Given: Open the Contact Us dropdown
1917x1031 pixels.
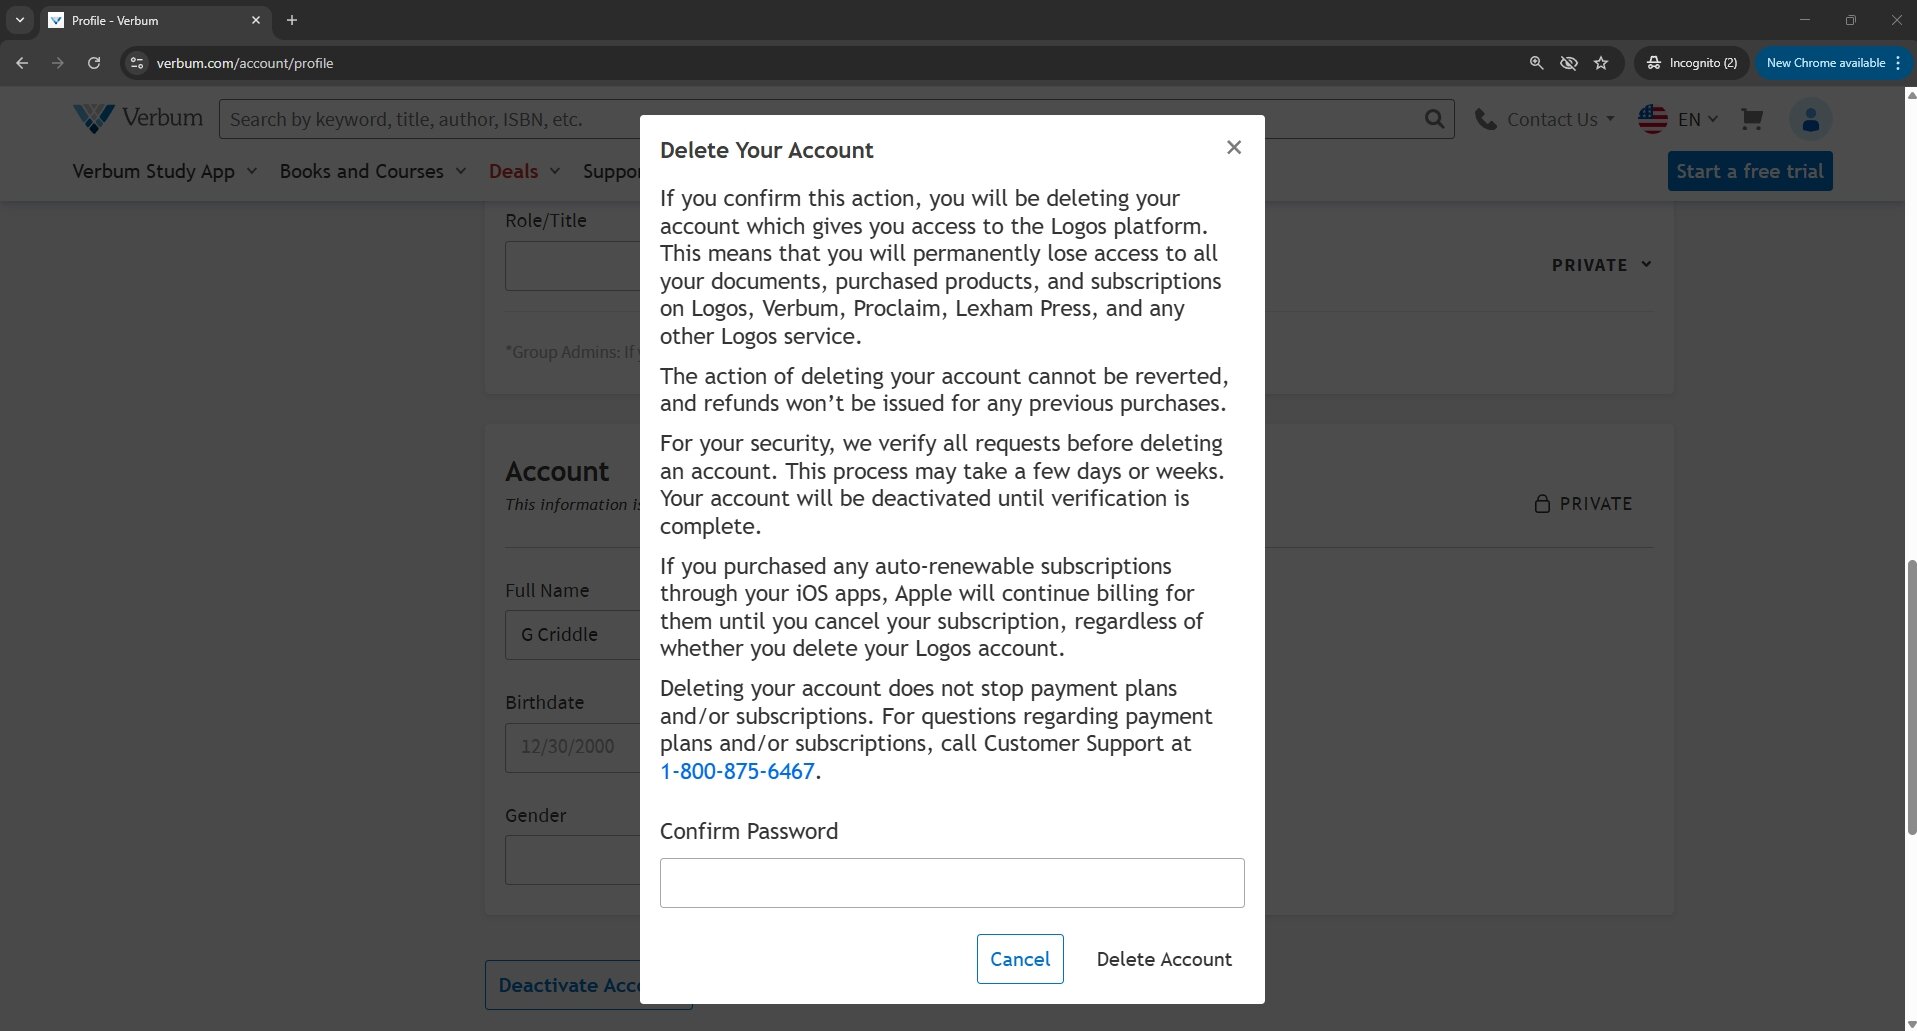Looking at the screenshot, I should click(1561, 119).
